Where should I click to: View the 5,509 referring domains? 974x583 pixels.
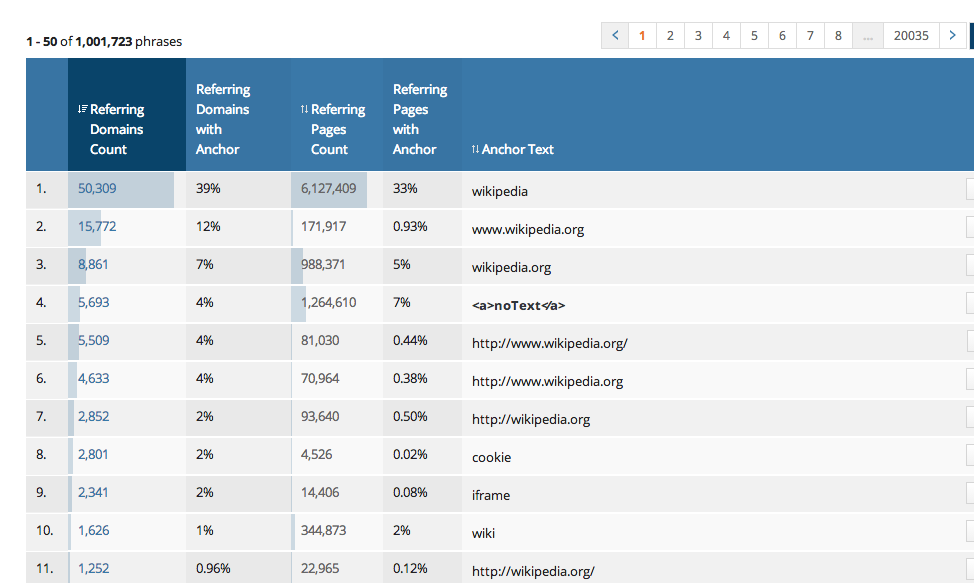[93, 340]
